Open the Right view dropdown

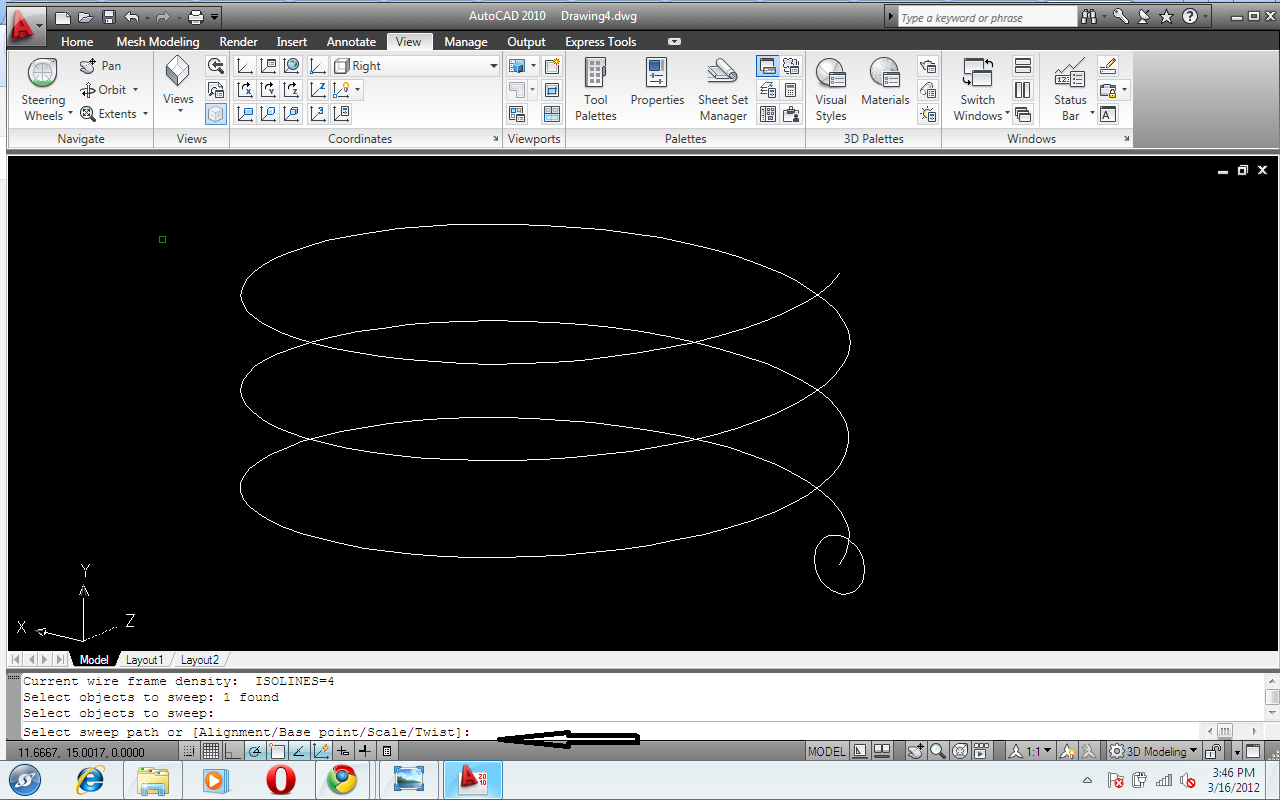(492, 65)
